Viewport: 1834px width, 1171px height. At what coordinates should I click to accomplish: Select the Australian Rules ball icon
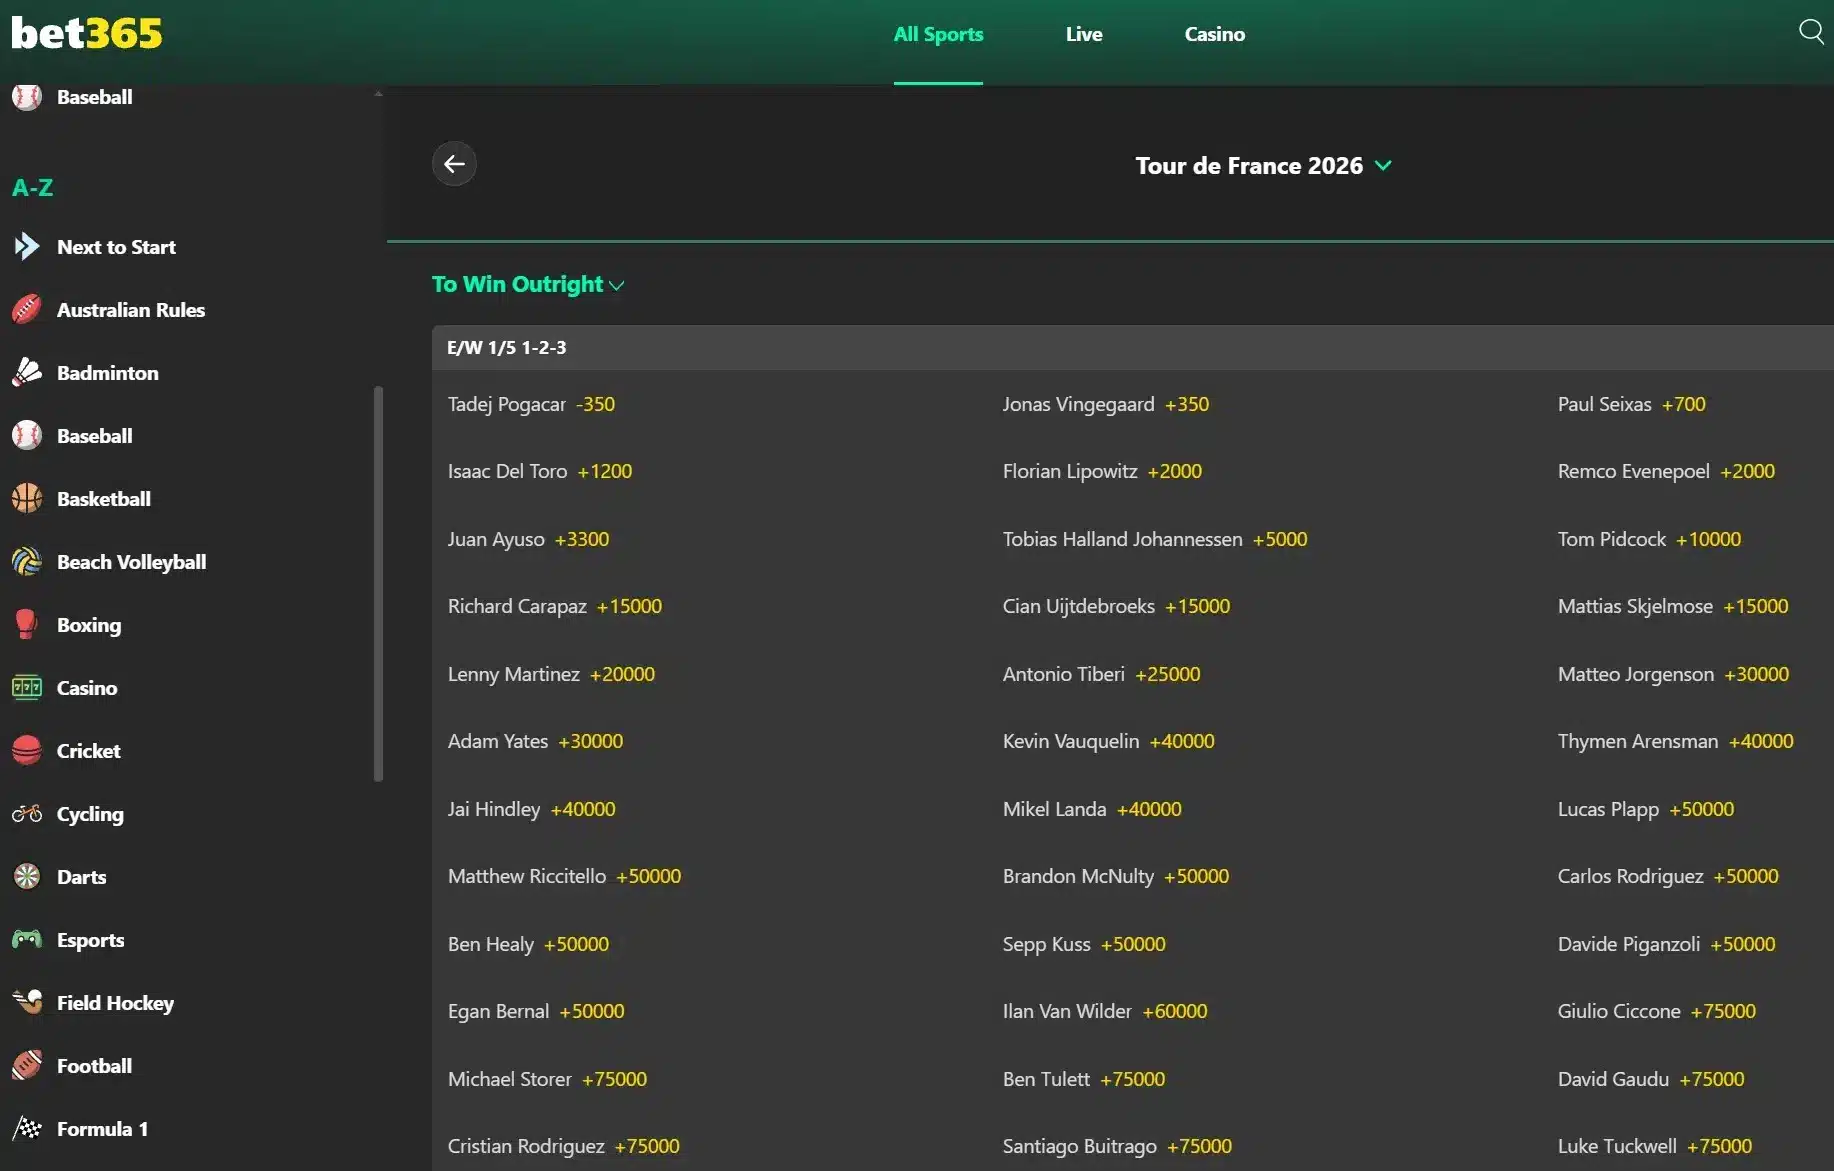[27, 310]
